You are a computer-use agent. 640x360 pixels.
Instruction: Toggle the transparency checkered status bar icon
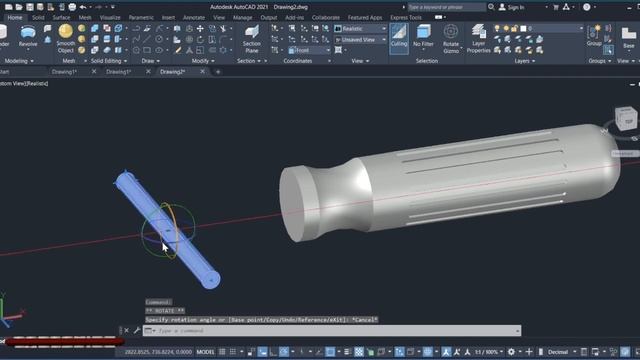click(x=359, y=352)
